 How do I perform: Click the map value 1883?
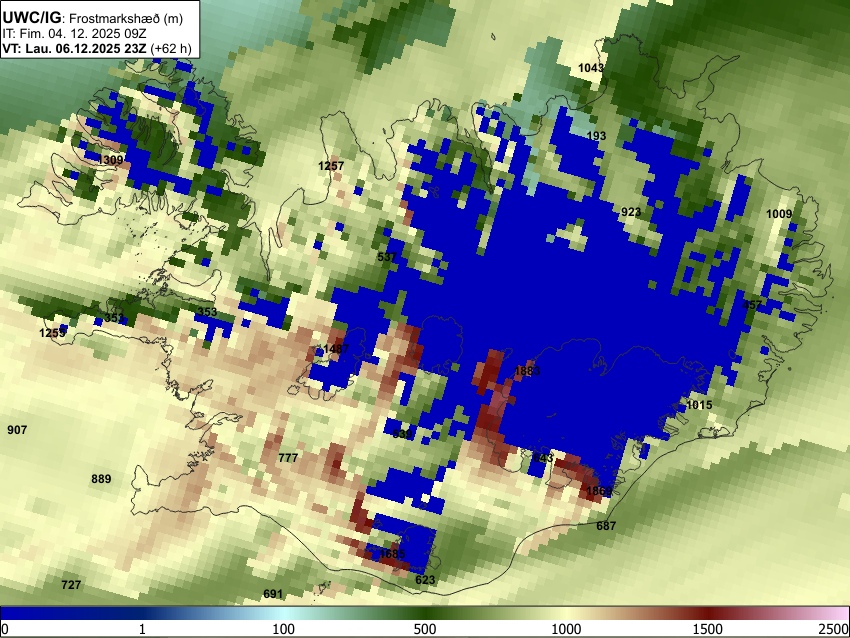(527, 371)
